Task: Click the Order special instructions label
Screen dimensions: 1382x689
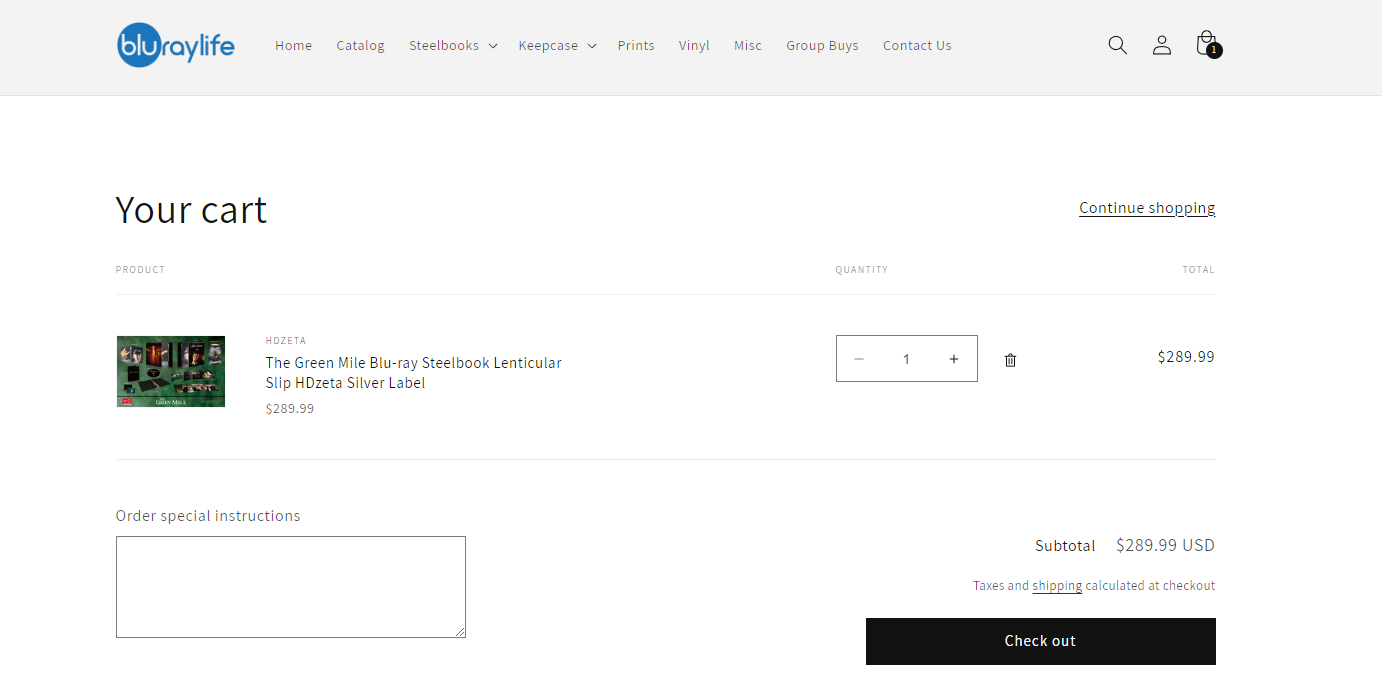Action: click(x=208, y=516)
